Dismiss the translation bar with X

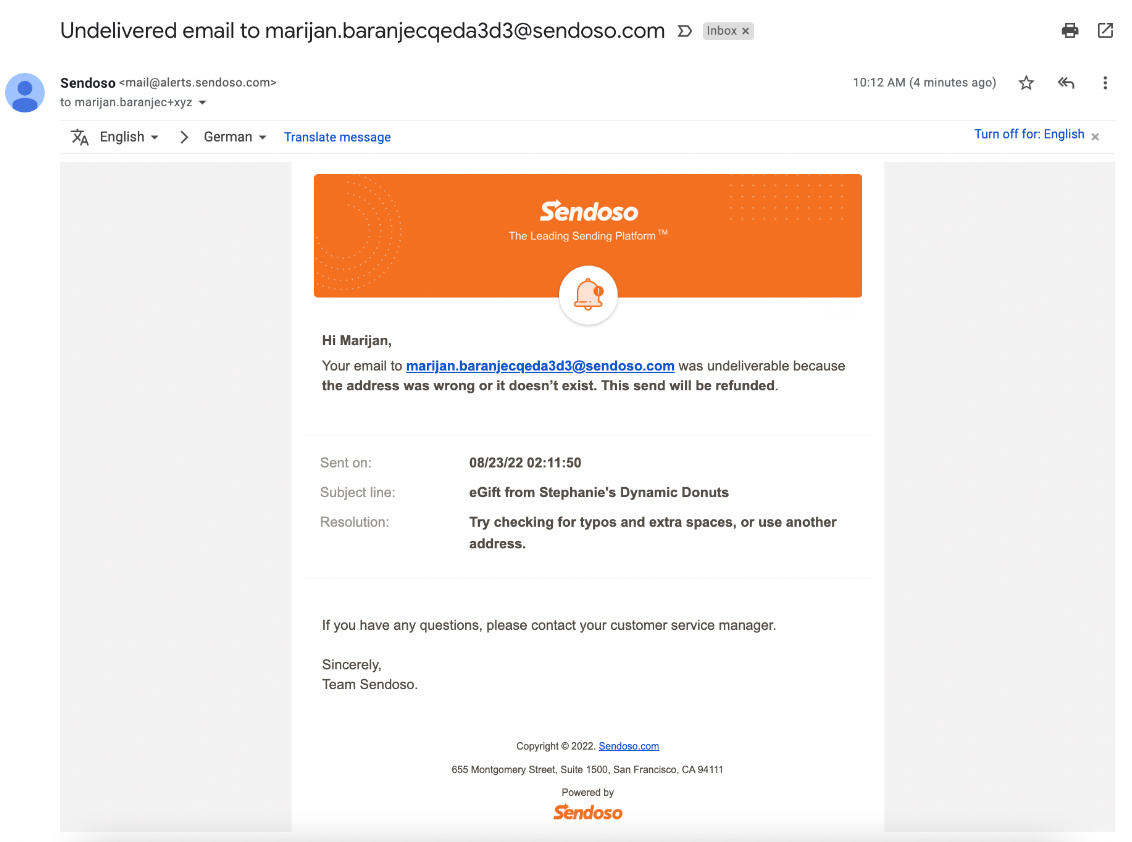(x=1095, y=136)
